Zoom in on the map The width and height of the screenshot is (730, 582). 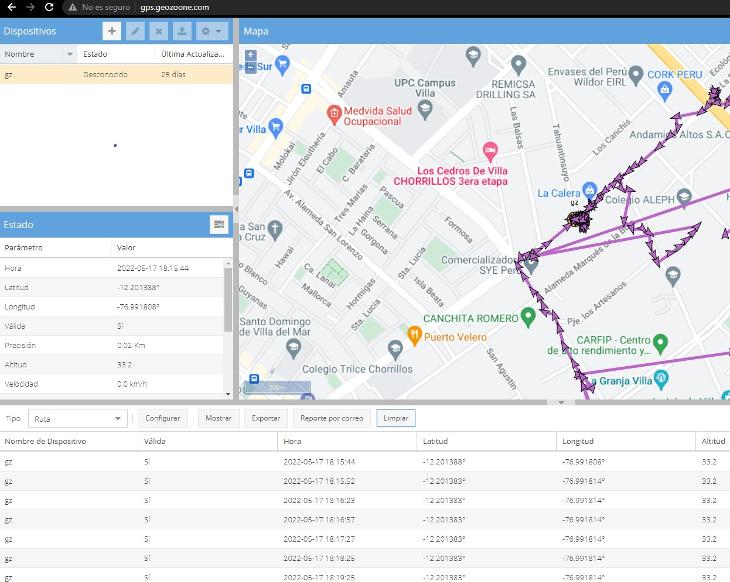click(250, 55)
